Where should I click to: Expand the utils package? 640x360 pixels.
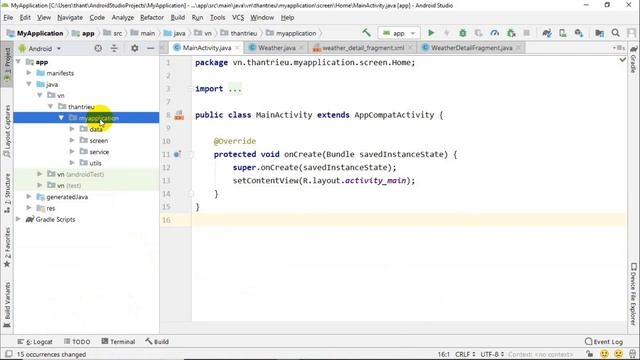[x=72, y=162]
